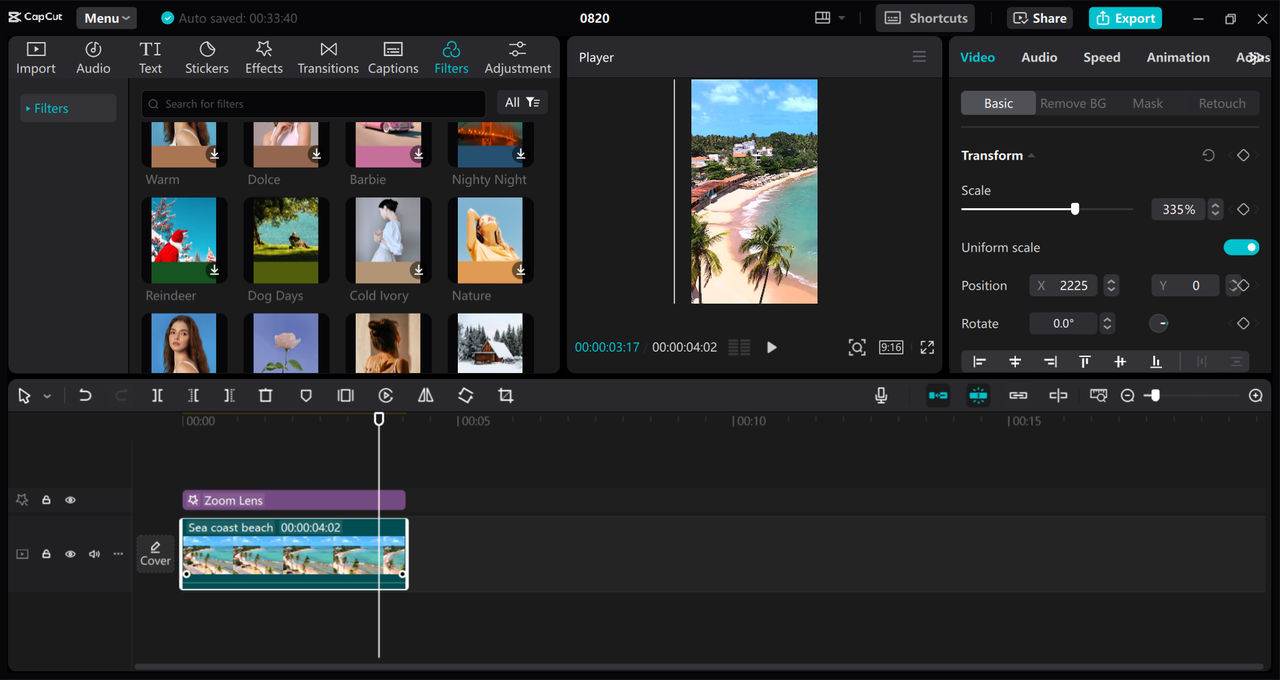The height and width of the screenshot is (680, 1280).
Task: Expand the selection tool mode dropdown
Action: point(47,397)
